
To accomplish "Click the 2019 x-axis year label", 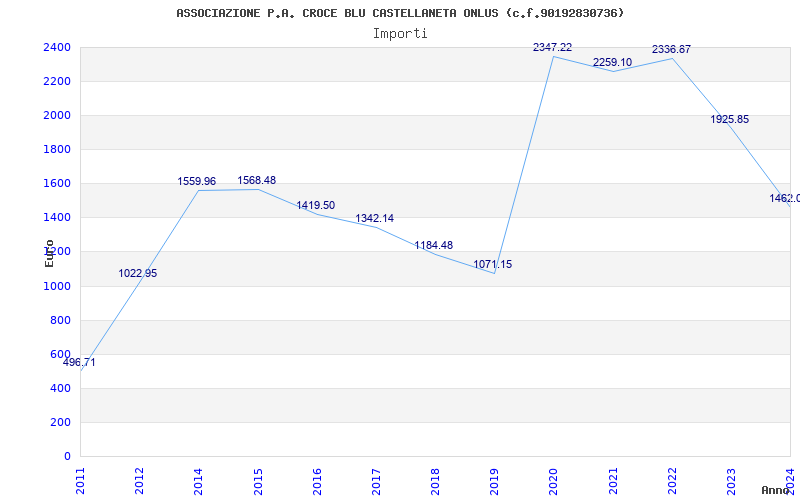I will (495, 481).
